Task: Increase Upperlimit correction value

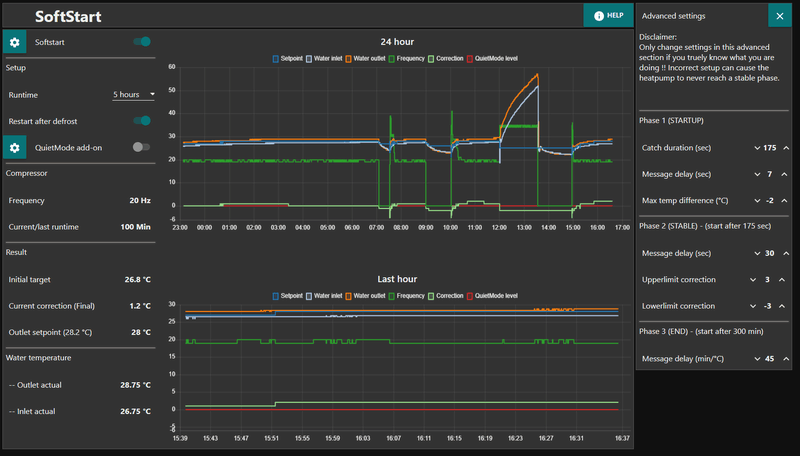Action: pyautogui.click(x=782, y=280)
